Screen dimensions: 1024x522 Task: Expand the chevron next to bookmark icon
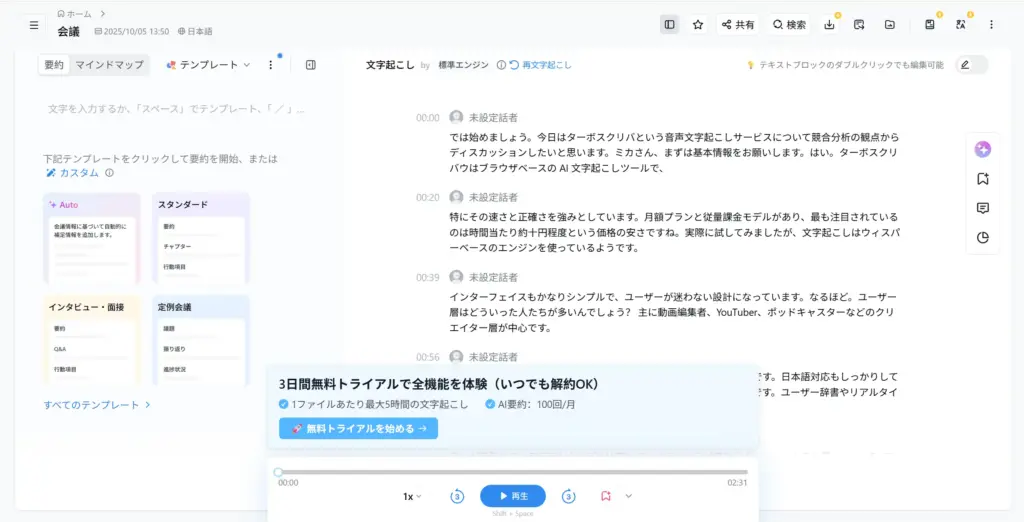628,496
